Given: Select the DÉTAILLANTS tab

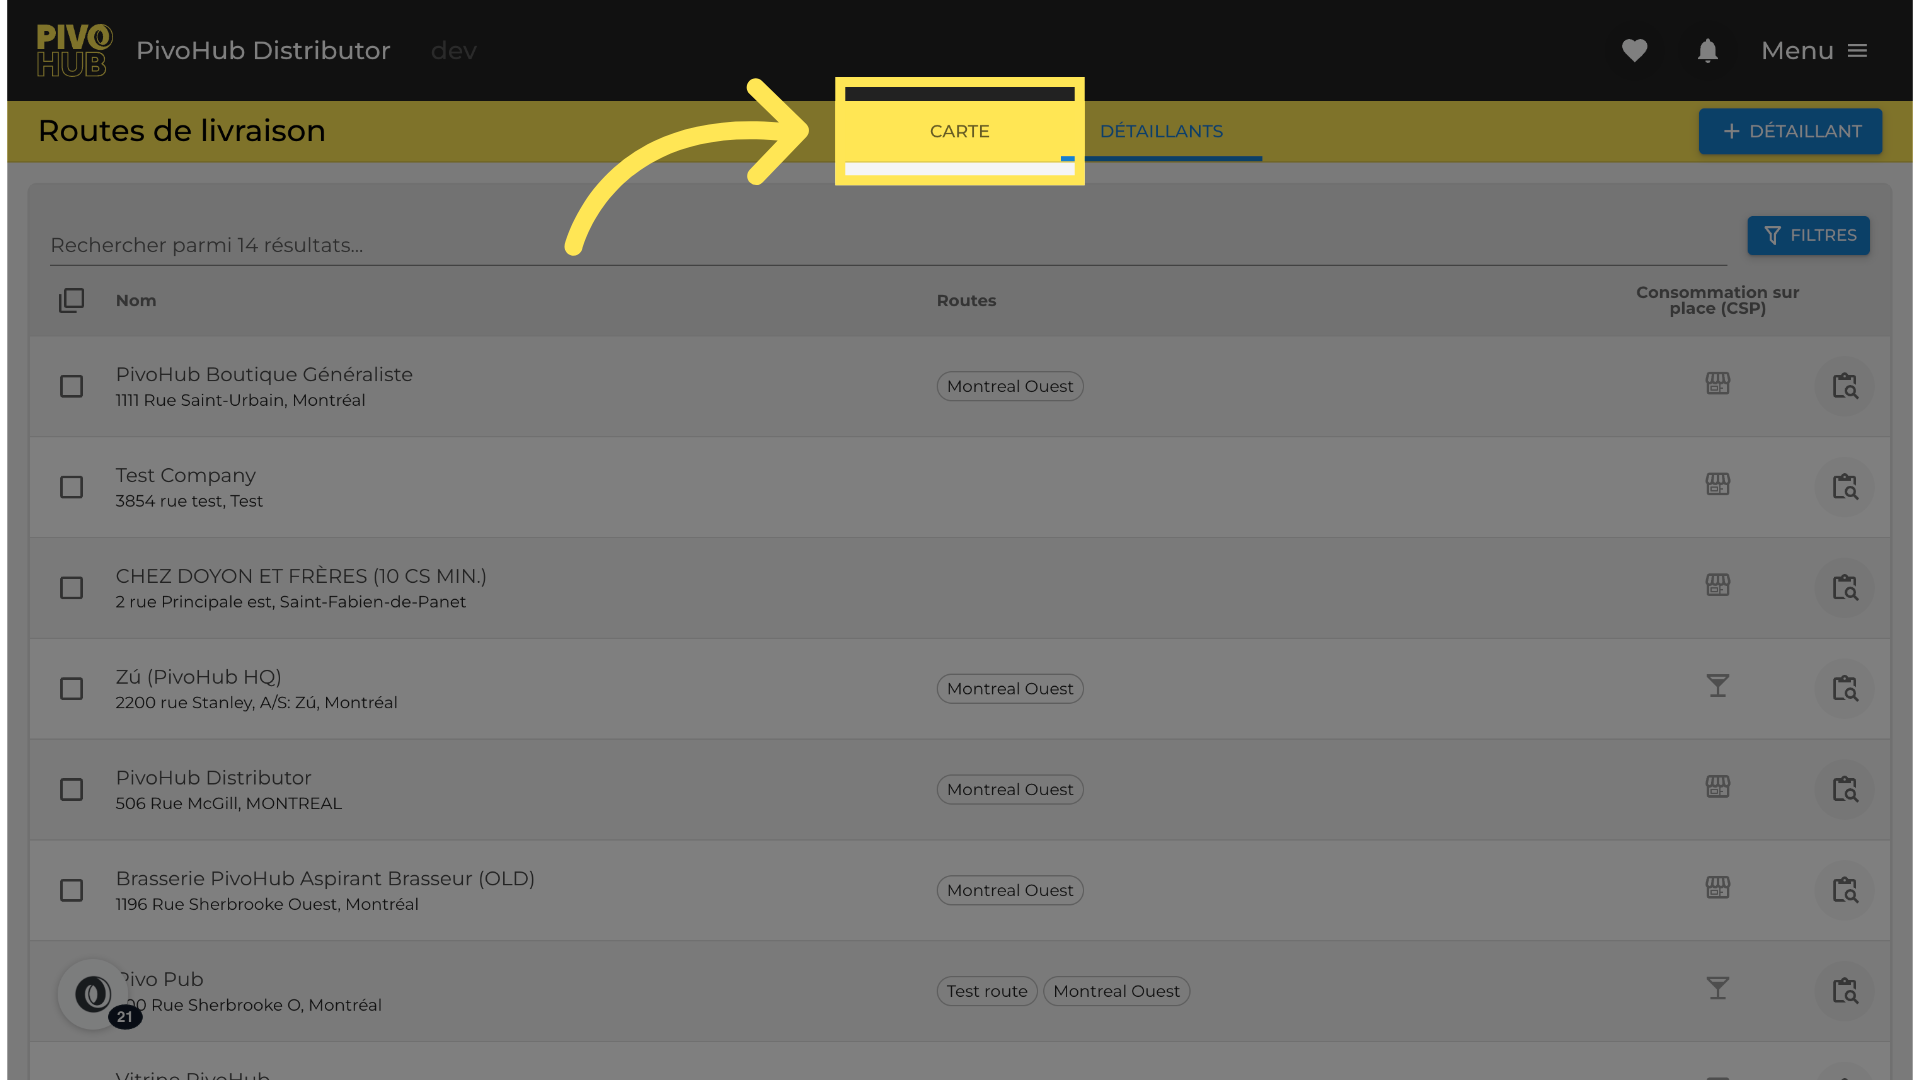Looking at the screenshot, I should (x=1161, y=131).
